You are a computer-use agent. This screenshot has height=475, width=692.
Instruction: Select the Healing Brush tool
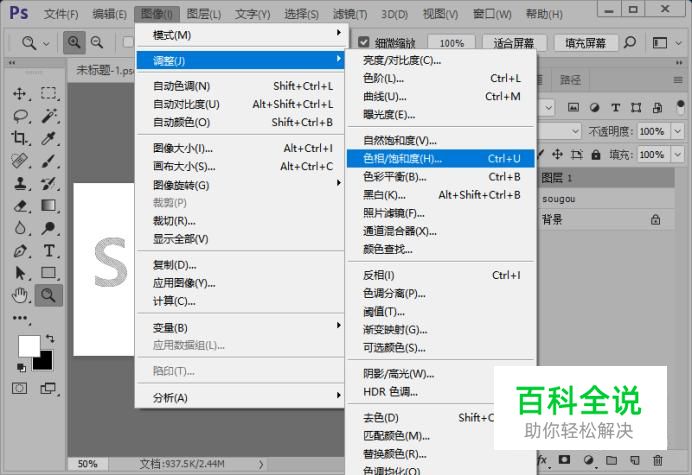point(19,161)
